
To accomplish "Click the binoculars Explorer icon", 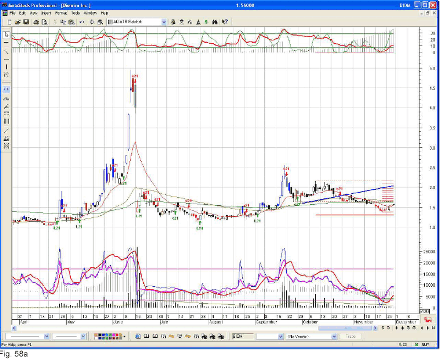I will [215, 22].
